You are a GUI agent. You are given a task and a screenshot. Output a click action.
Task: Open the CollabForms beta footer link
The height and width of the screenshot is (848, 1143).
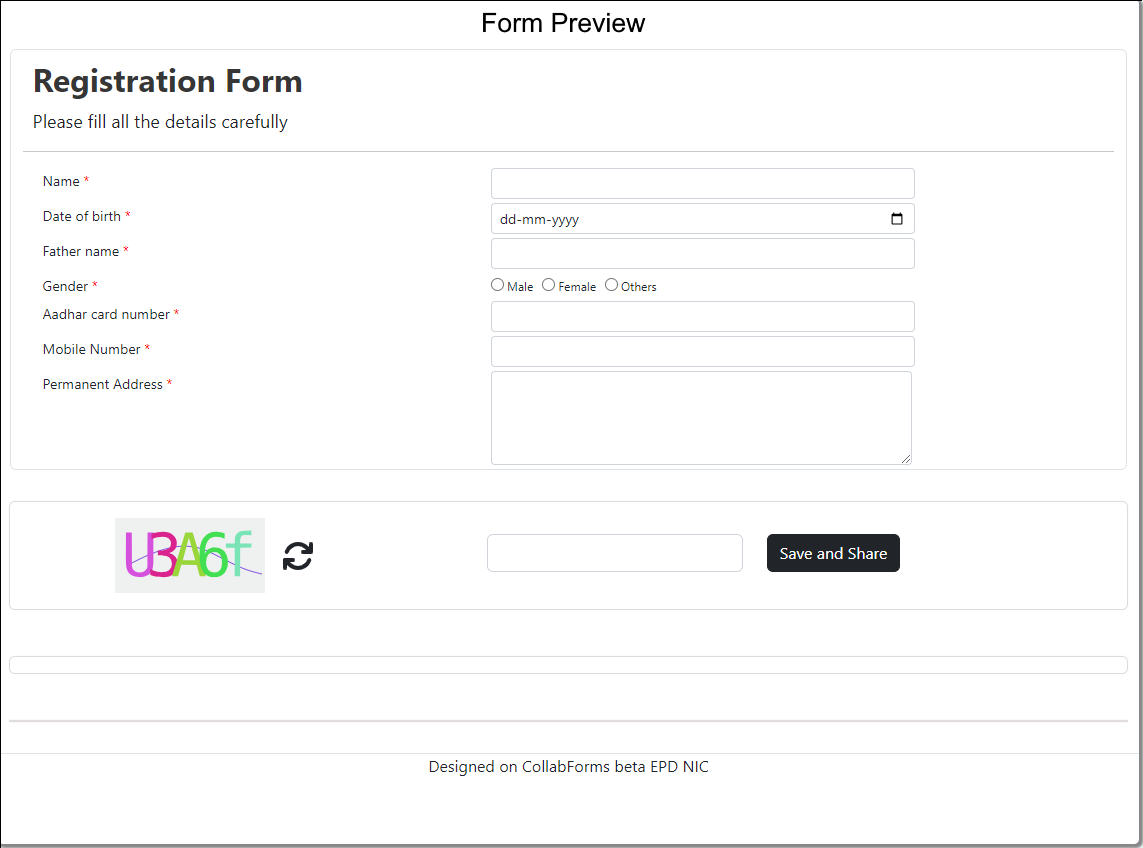coord(566,767)
